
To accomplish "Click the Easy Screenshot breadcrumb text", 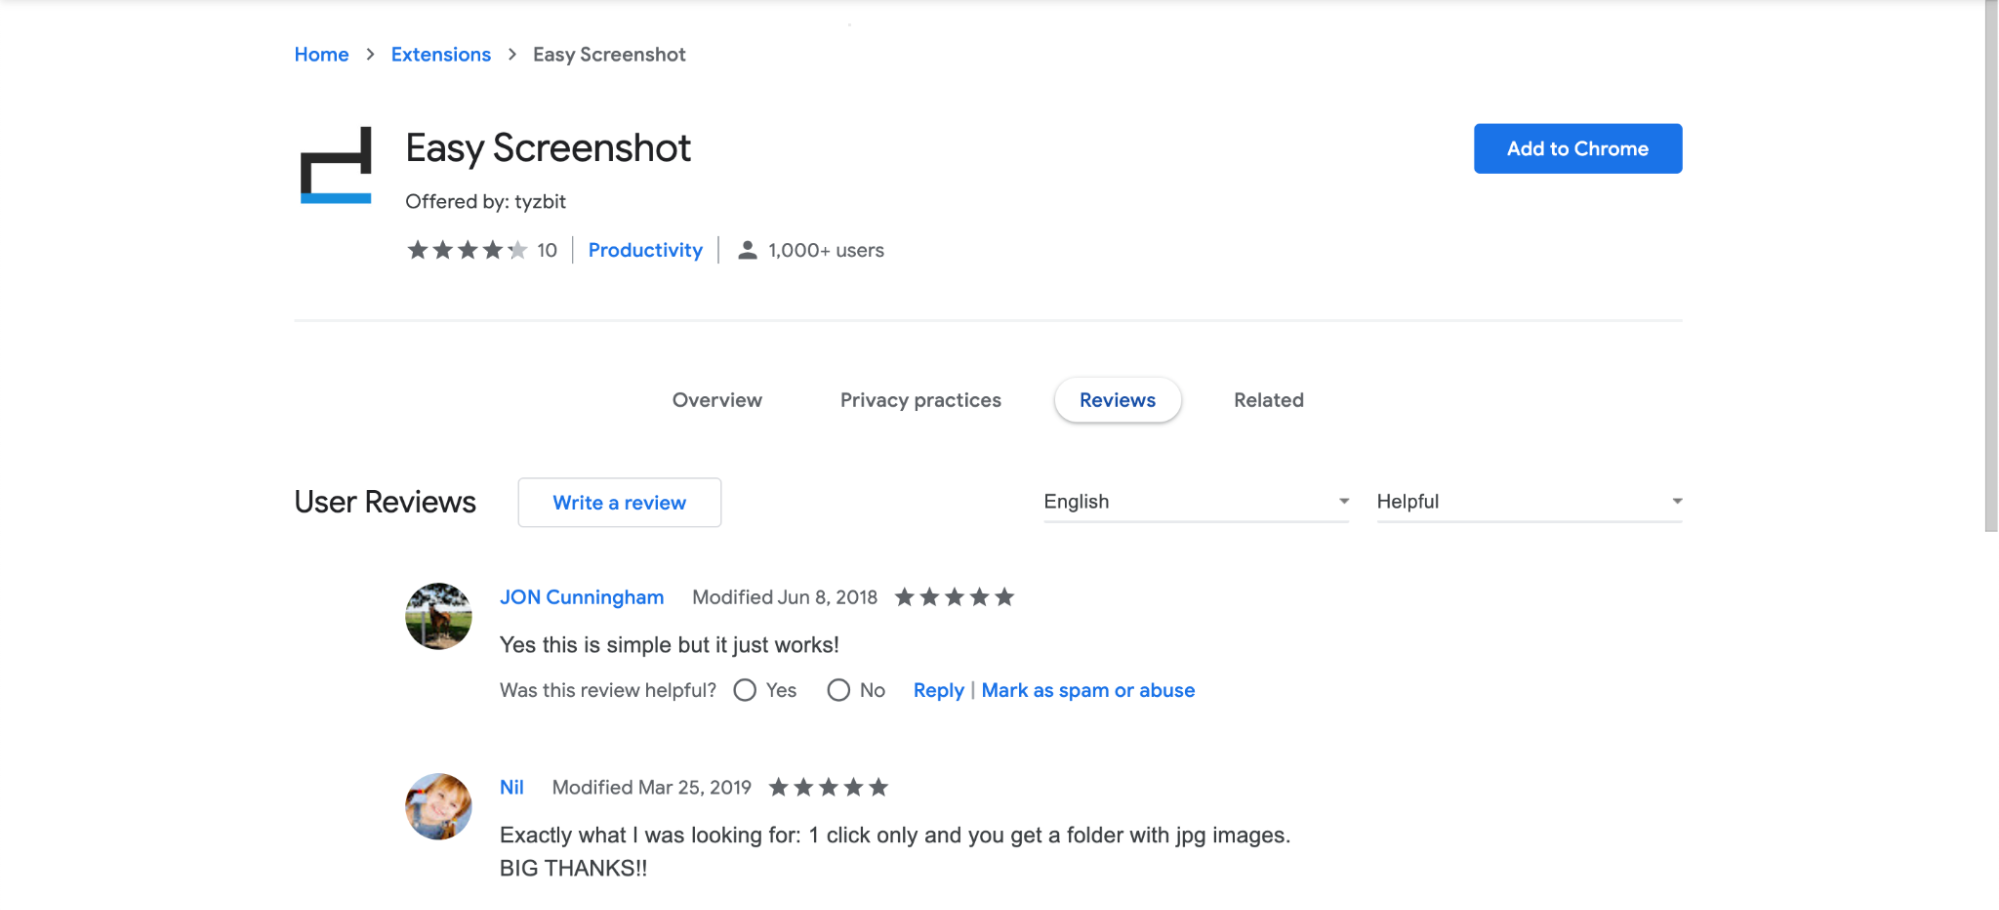I will (x=609, y=54).
